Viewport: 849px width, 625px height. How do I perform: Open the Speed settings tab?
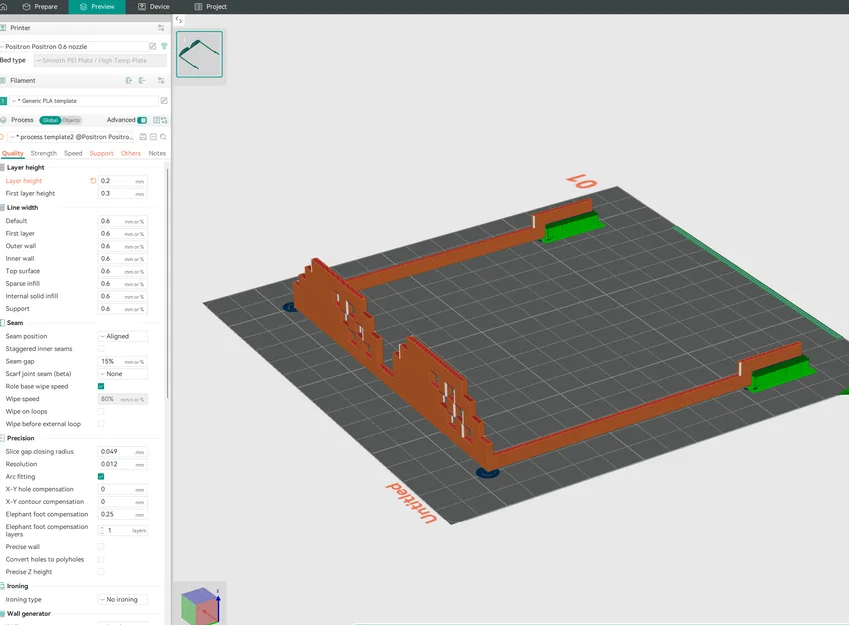click(x=73, y=153)
